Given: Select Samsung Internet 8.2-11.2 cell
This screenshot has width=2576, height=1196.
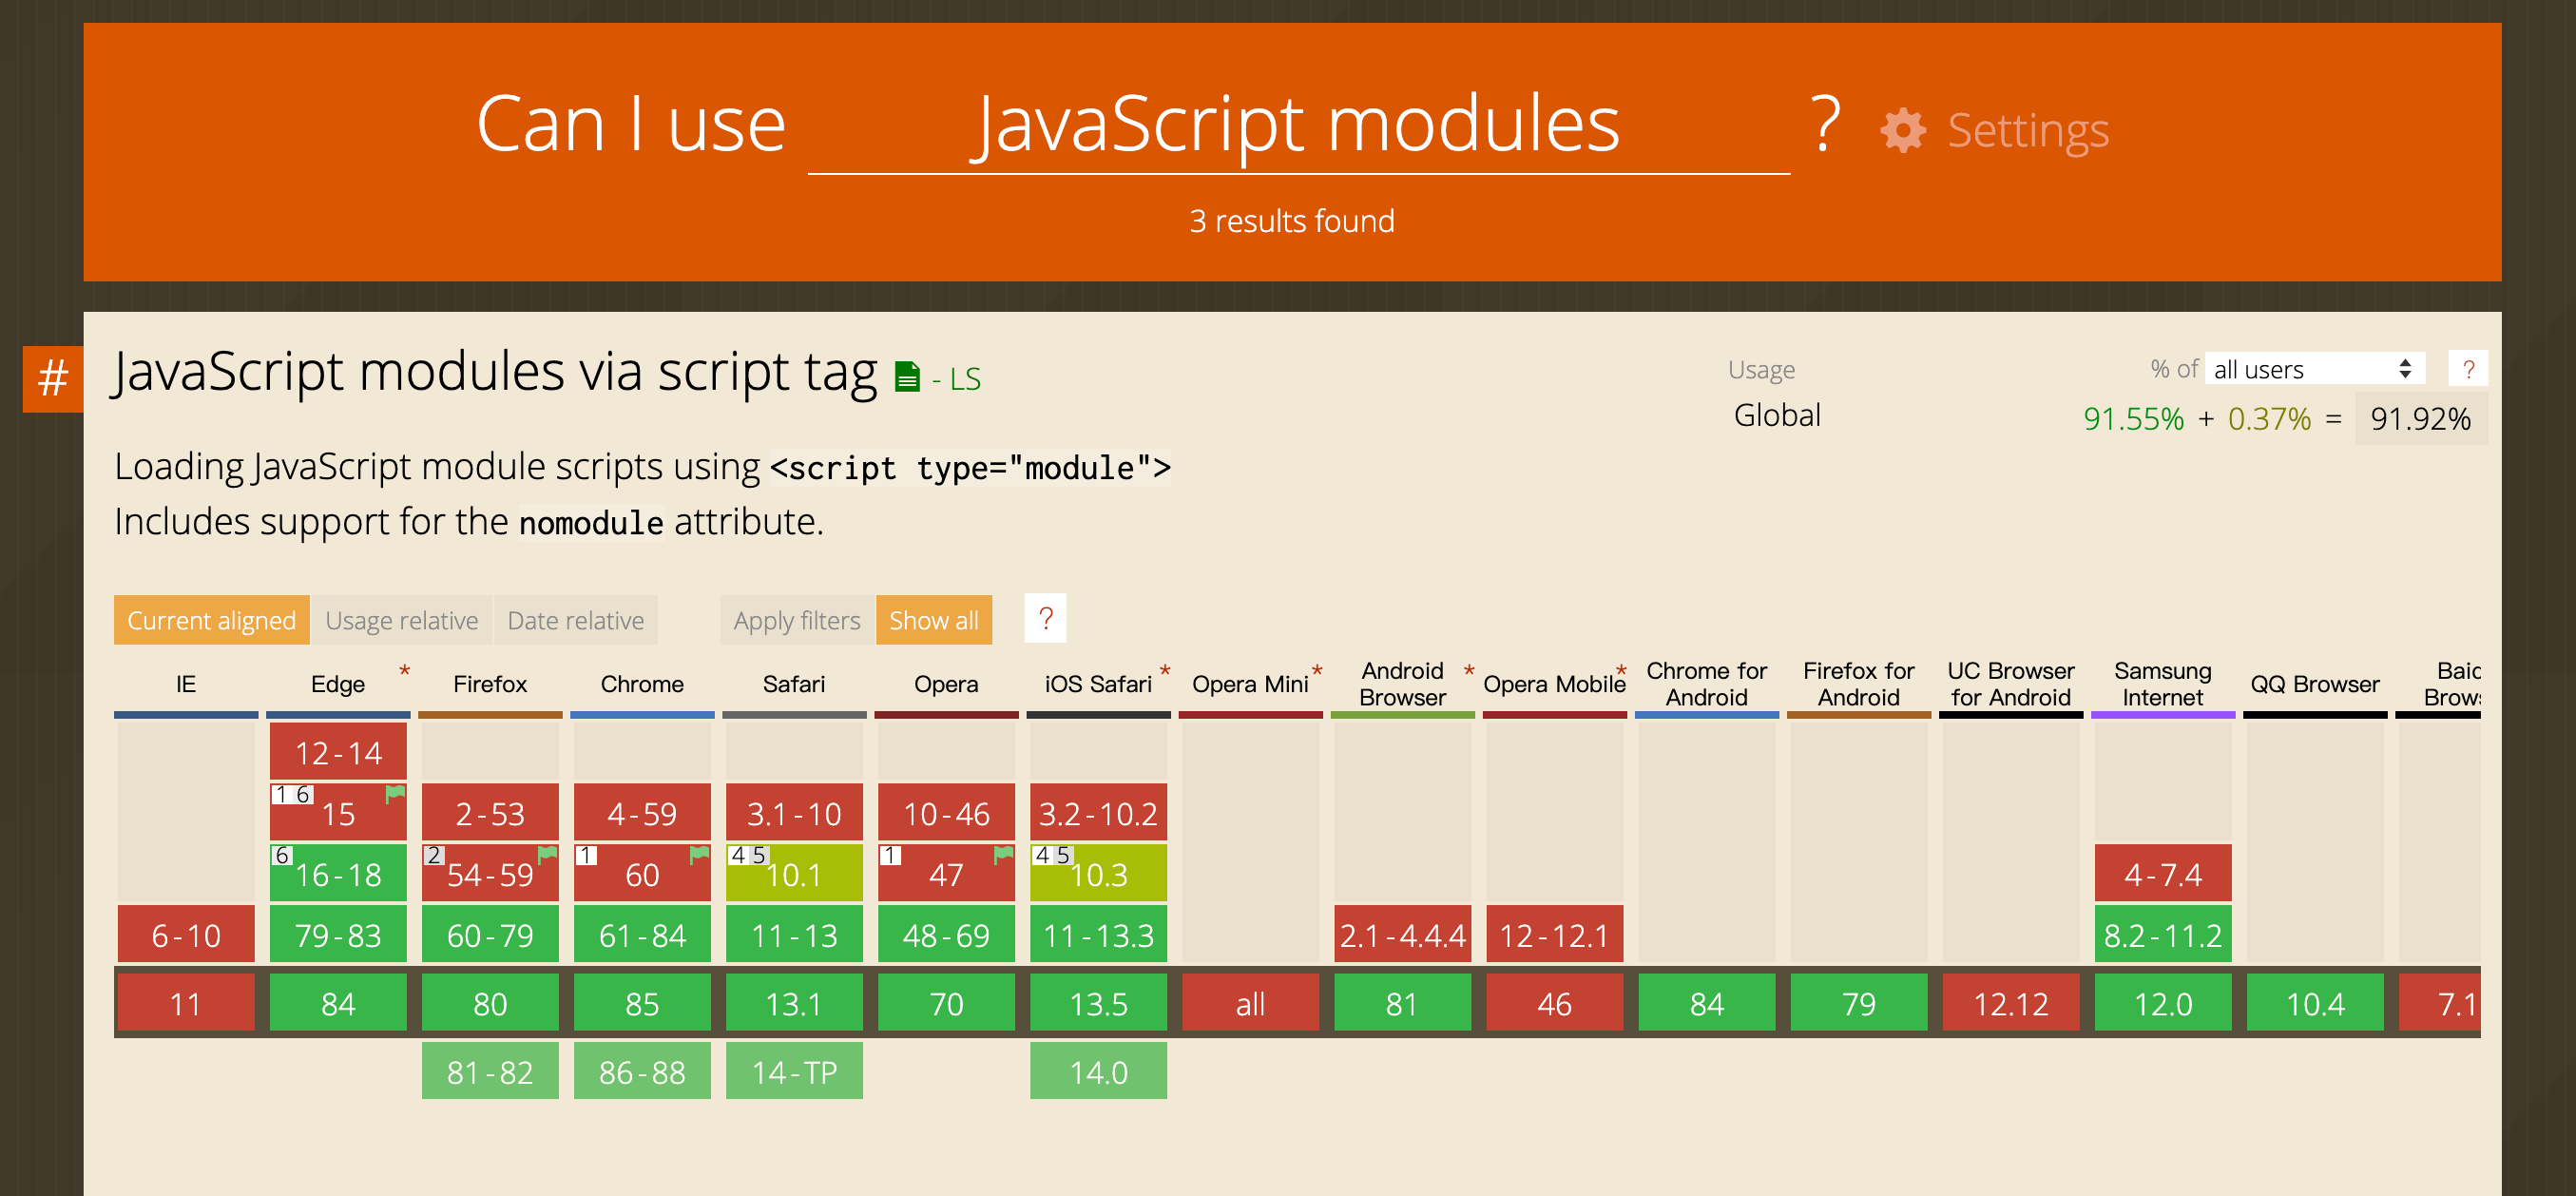Looking at the screenshot, I should 2163,934.
